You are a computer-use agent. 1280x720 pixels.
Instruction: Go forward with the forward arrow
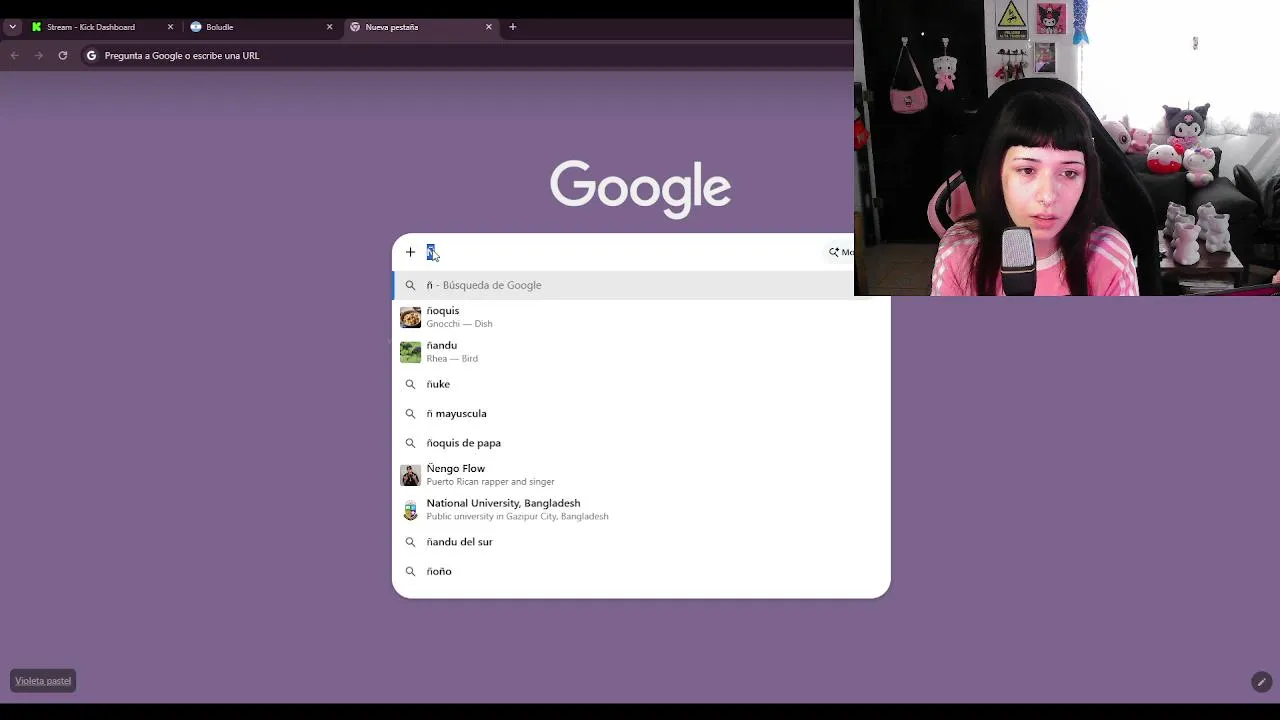click(38, 56)
